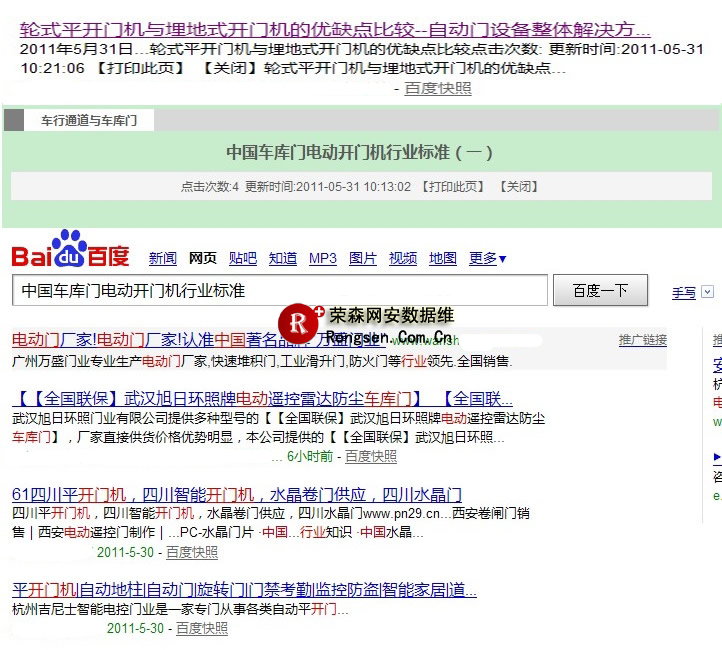
Task: Open the 更多 more categories dropdown
Action: tap(487, 259)
